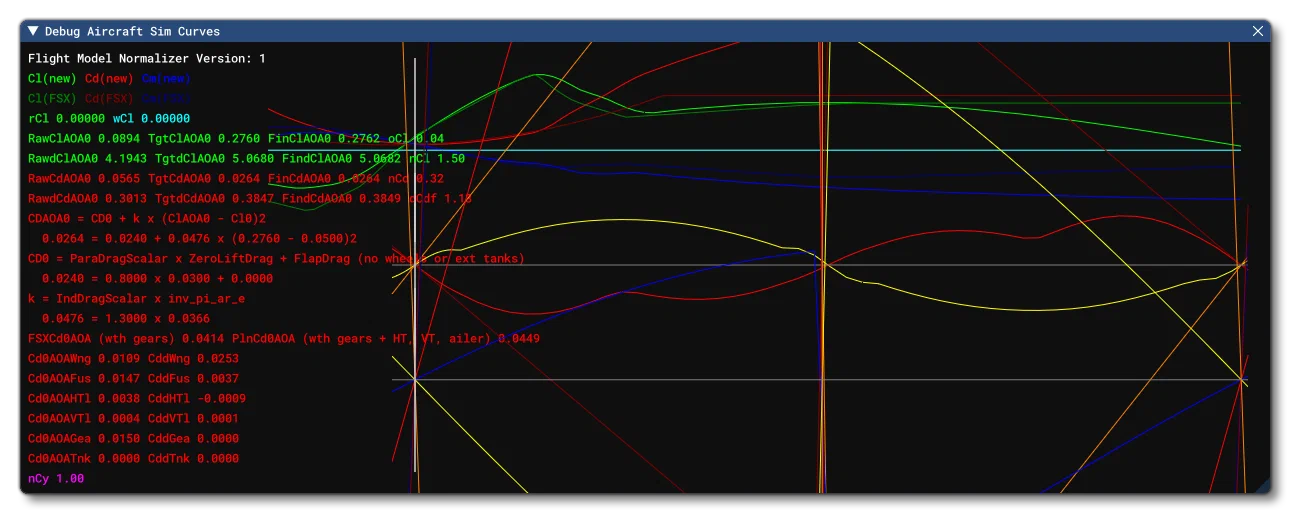The image size is (1291, 514).
Task: Select the '0.0476 = 1.3000 x 0.0366' line
Action: pyautogui.click(x=126, y=318)
